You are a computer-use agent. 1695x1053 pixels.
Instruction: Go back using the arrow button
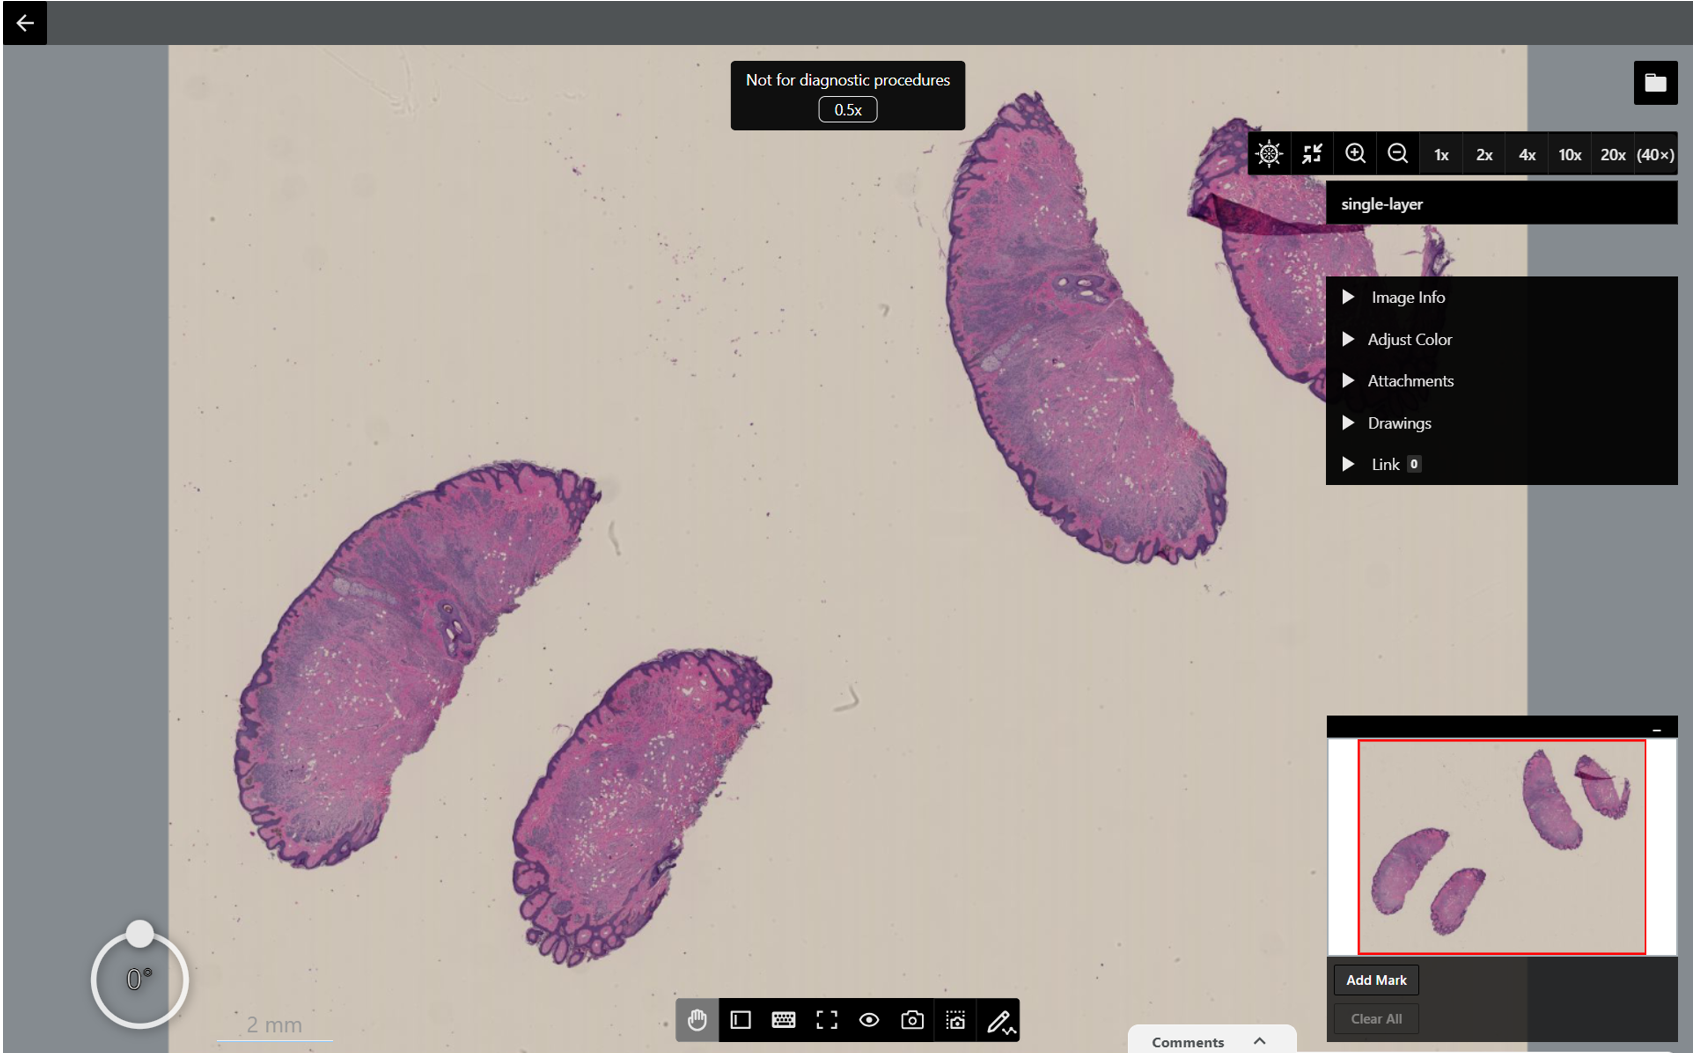coord(25,22)
